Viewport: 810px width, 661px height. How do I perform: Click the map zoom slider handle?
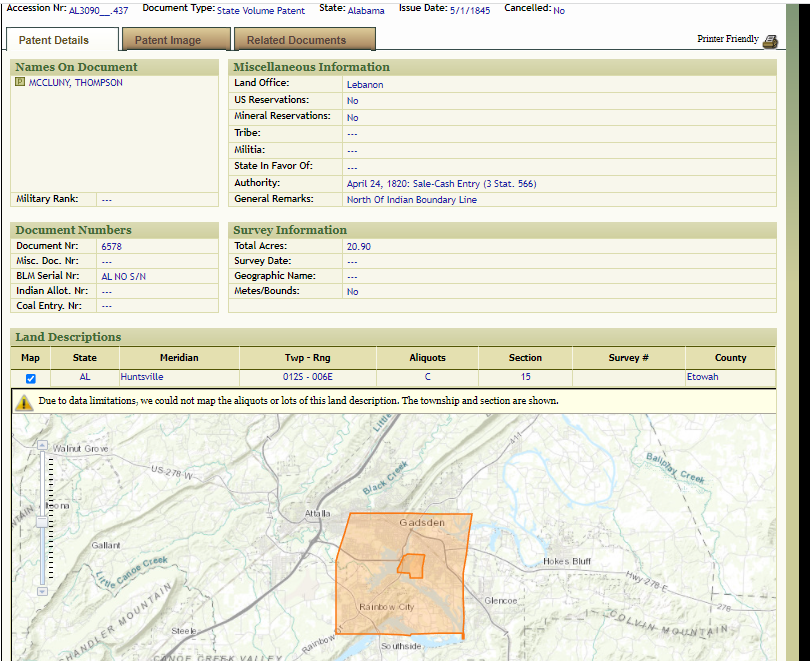(42, 521)
